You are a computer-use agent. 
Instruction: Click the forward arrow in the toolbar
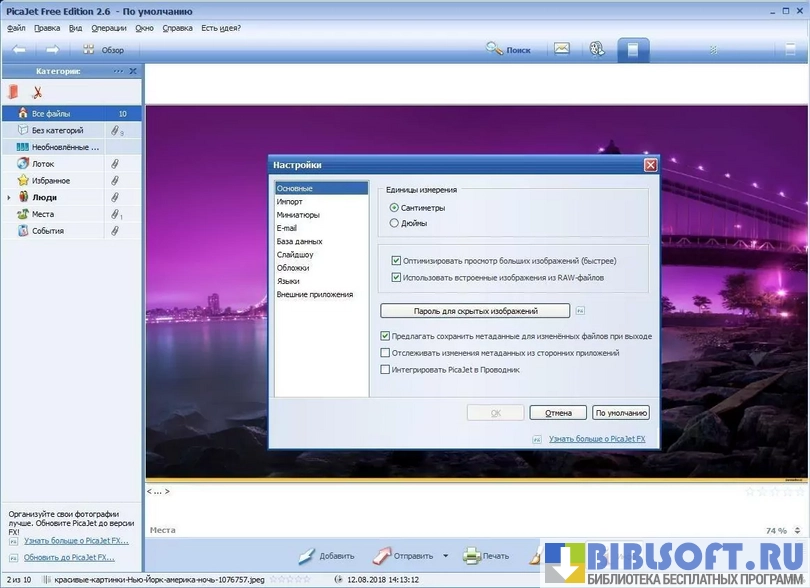(53, 49)
